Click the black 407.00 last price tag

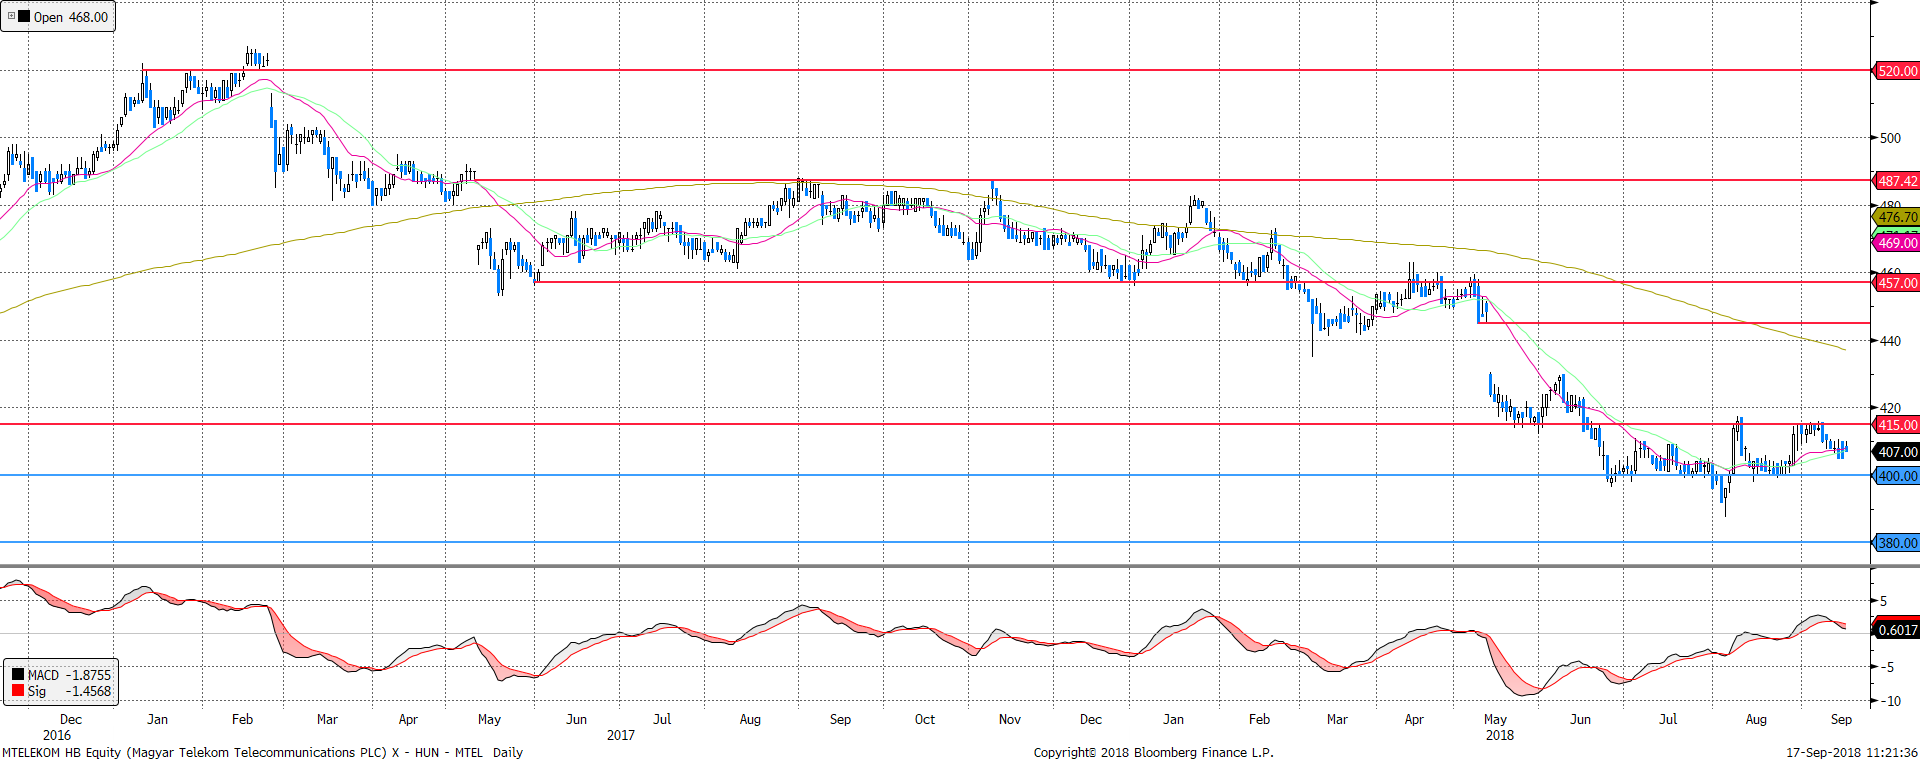(1897, 452)
